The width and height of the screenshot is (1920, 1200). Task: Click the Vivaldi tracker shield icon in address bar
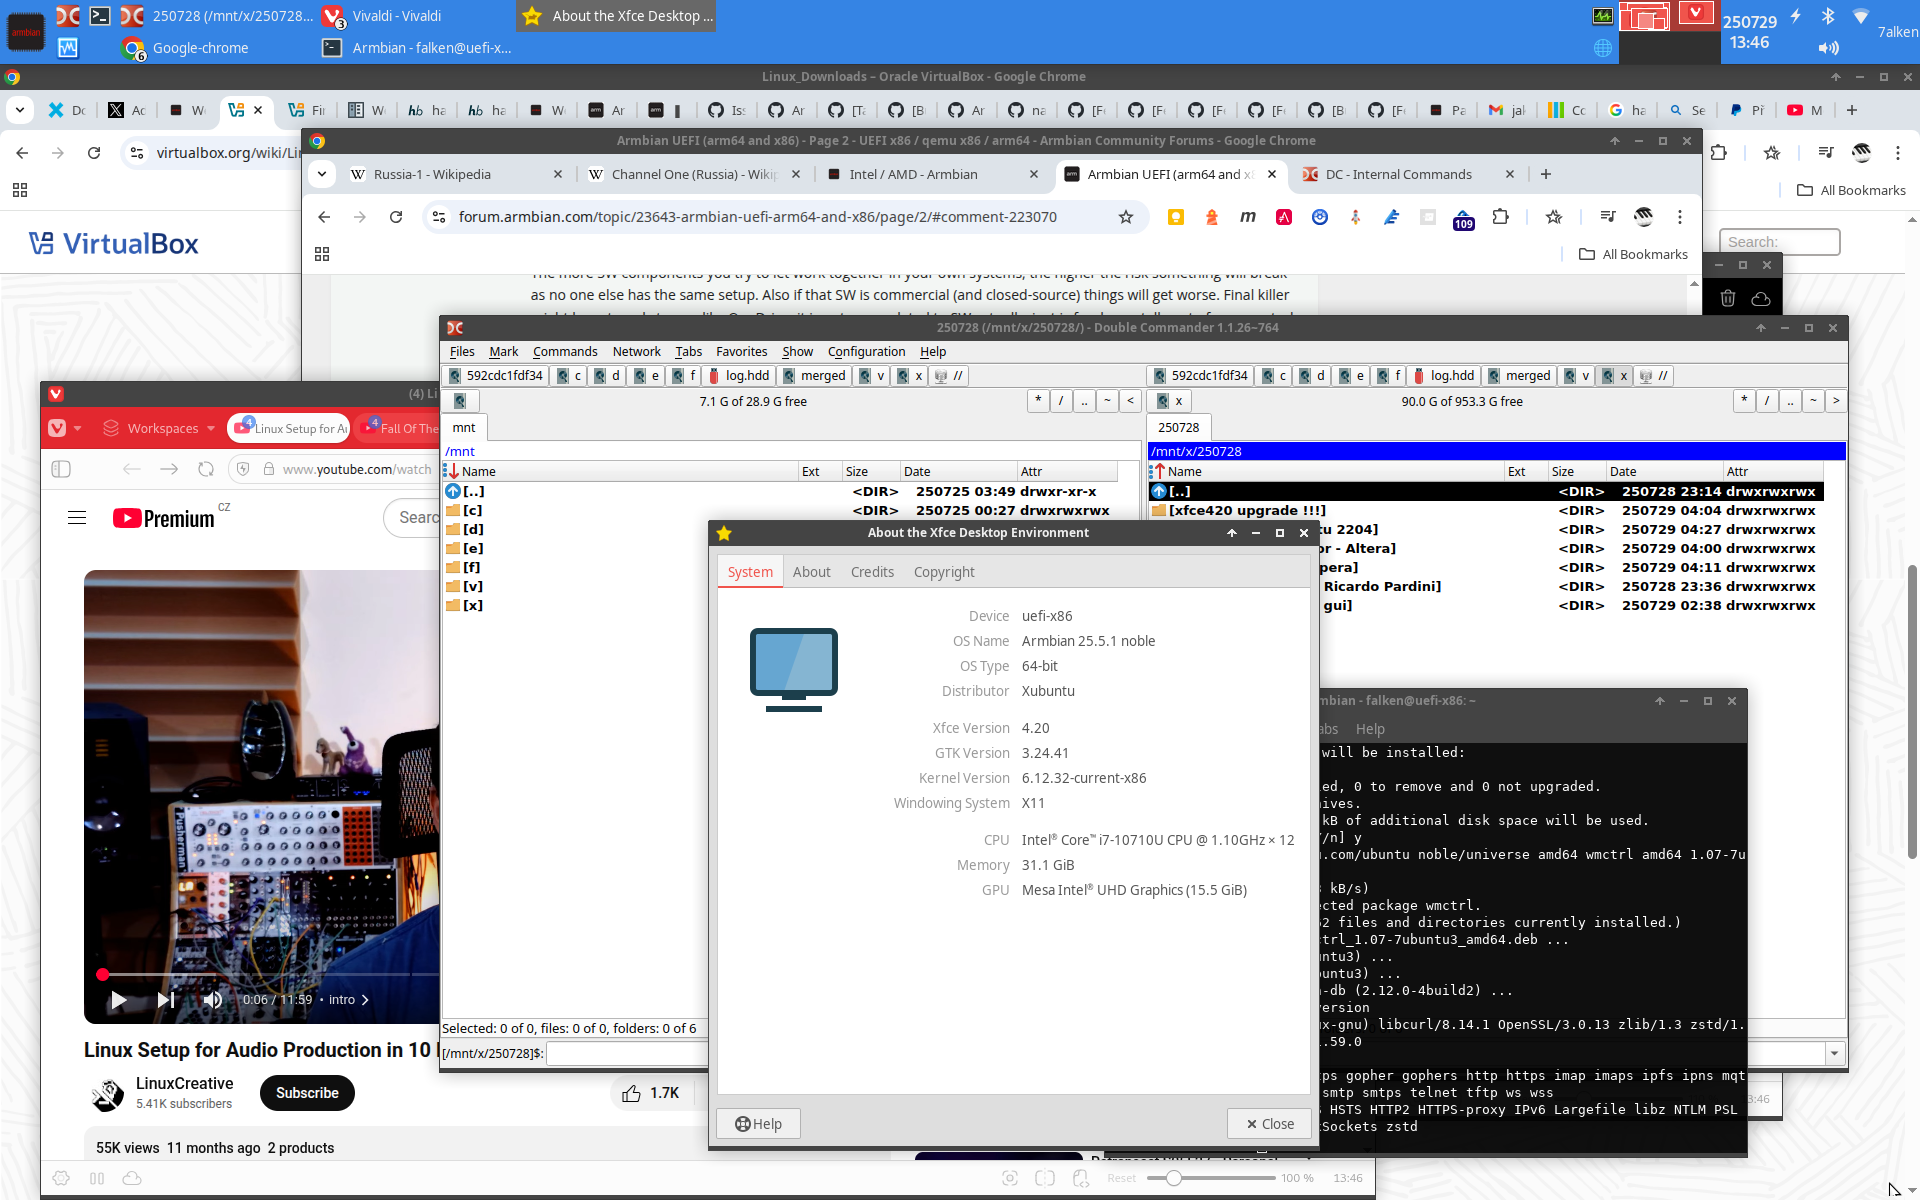coord(242,469)
